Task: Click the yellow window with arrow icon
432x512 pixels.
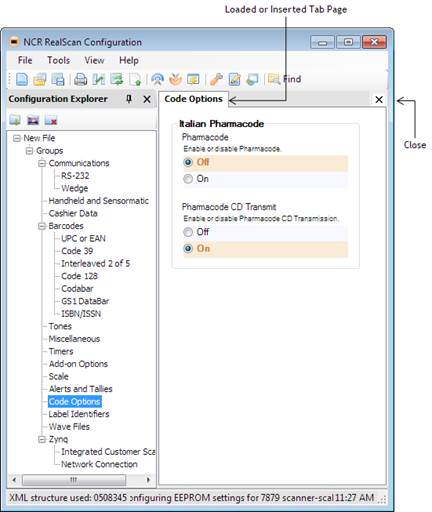Action: tap(193, 79)
